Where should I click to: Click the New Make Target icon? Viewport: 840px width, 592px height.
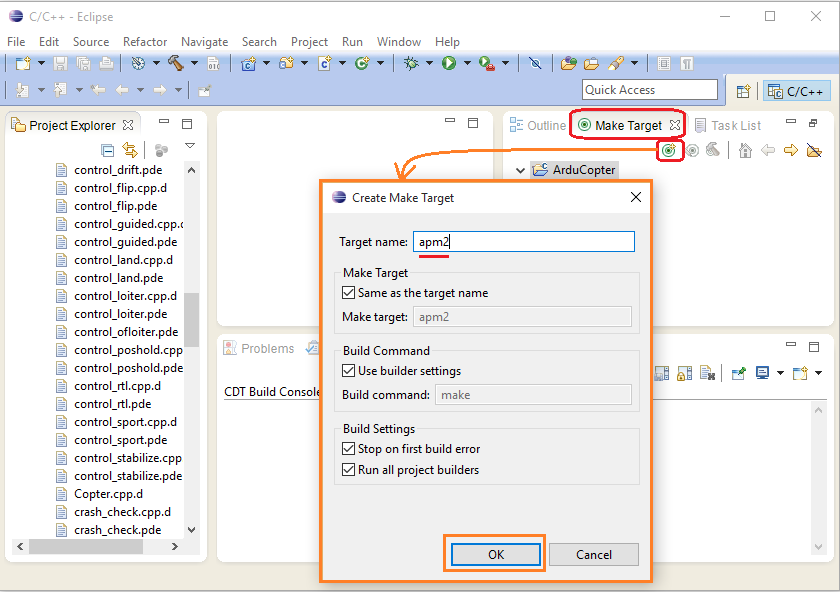pyautogui.click(x=669, y=151)
